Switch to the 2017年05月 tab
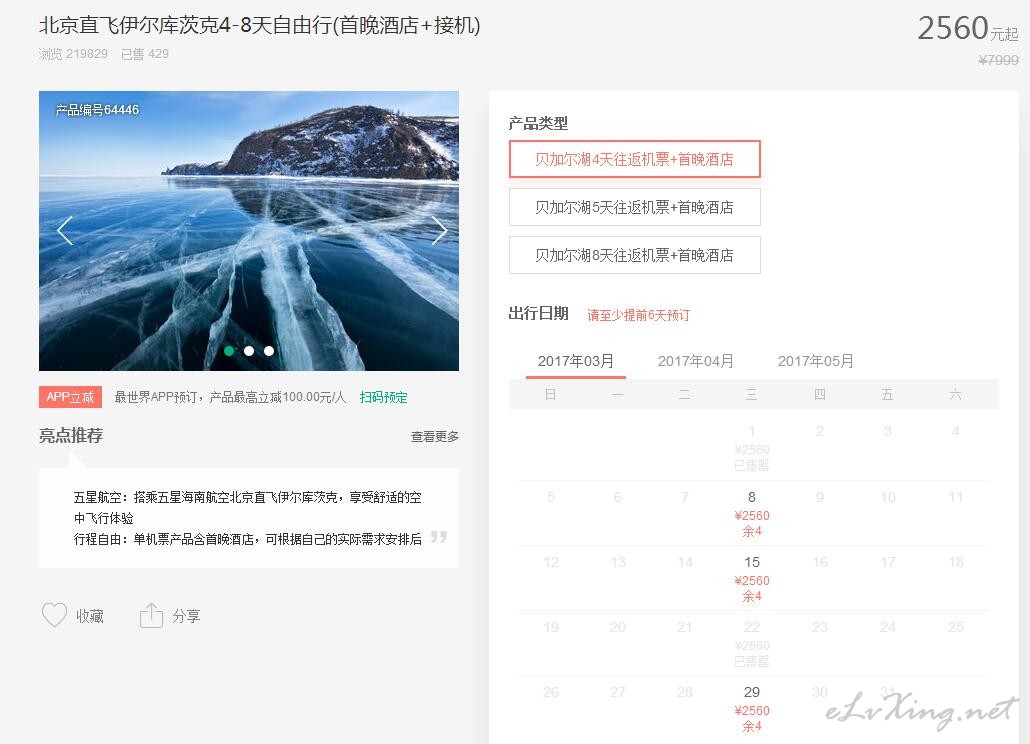Image resolution: width=1030 pixels, height=744 pixels. [x=816, y=361]
